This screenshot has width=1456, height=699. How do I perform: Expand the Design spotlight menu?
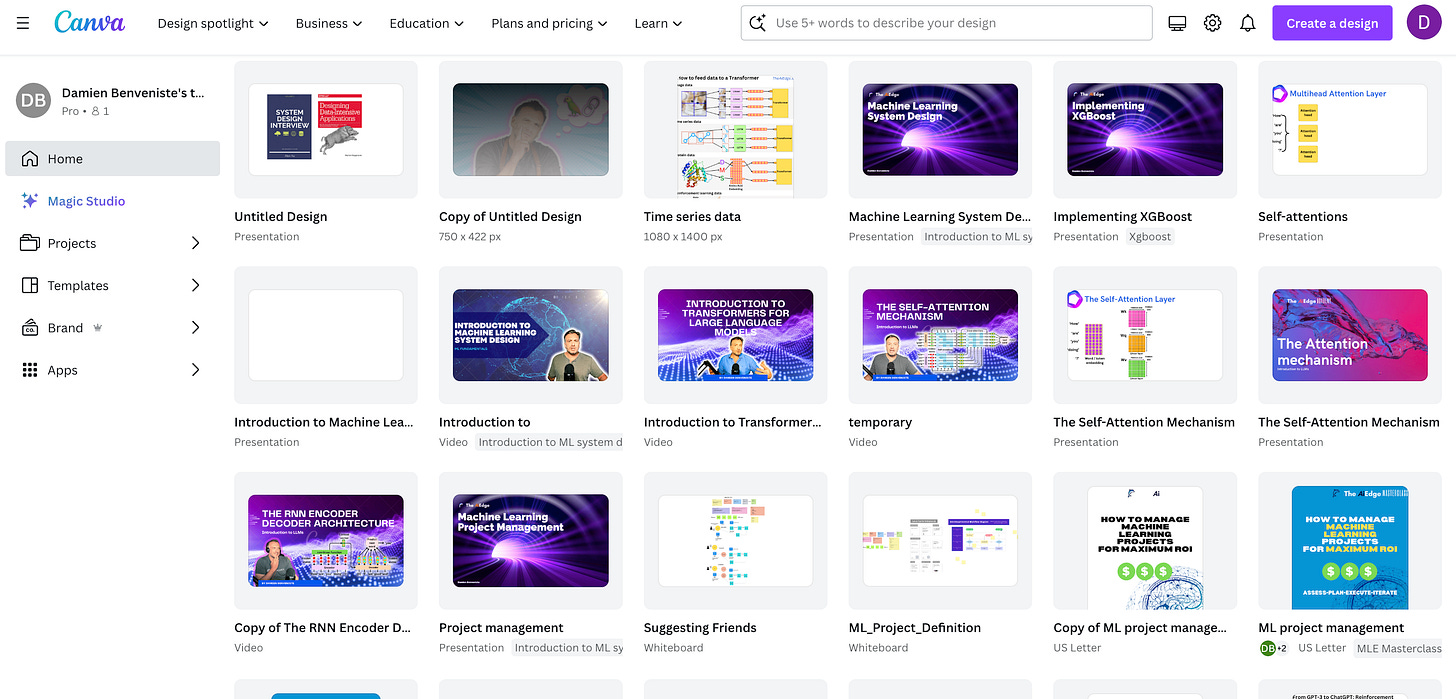213,23
